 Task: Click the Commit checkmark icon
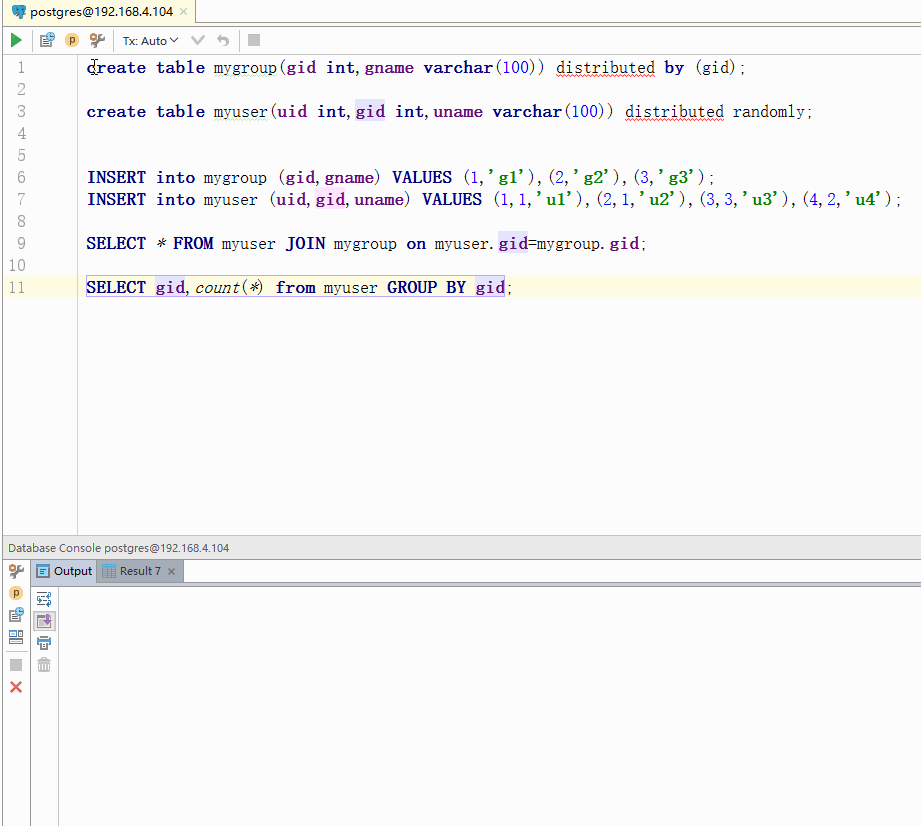198,40
